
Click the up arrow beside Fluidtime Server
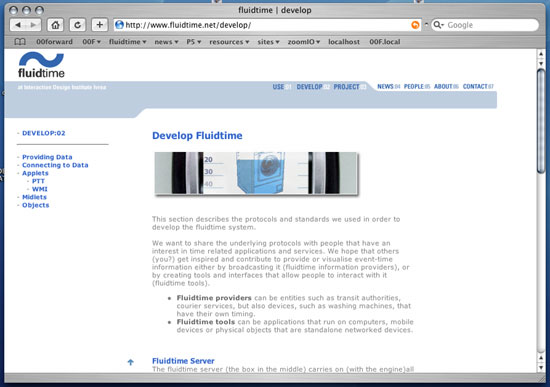pos(130,362)
